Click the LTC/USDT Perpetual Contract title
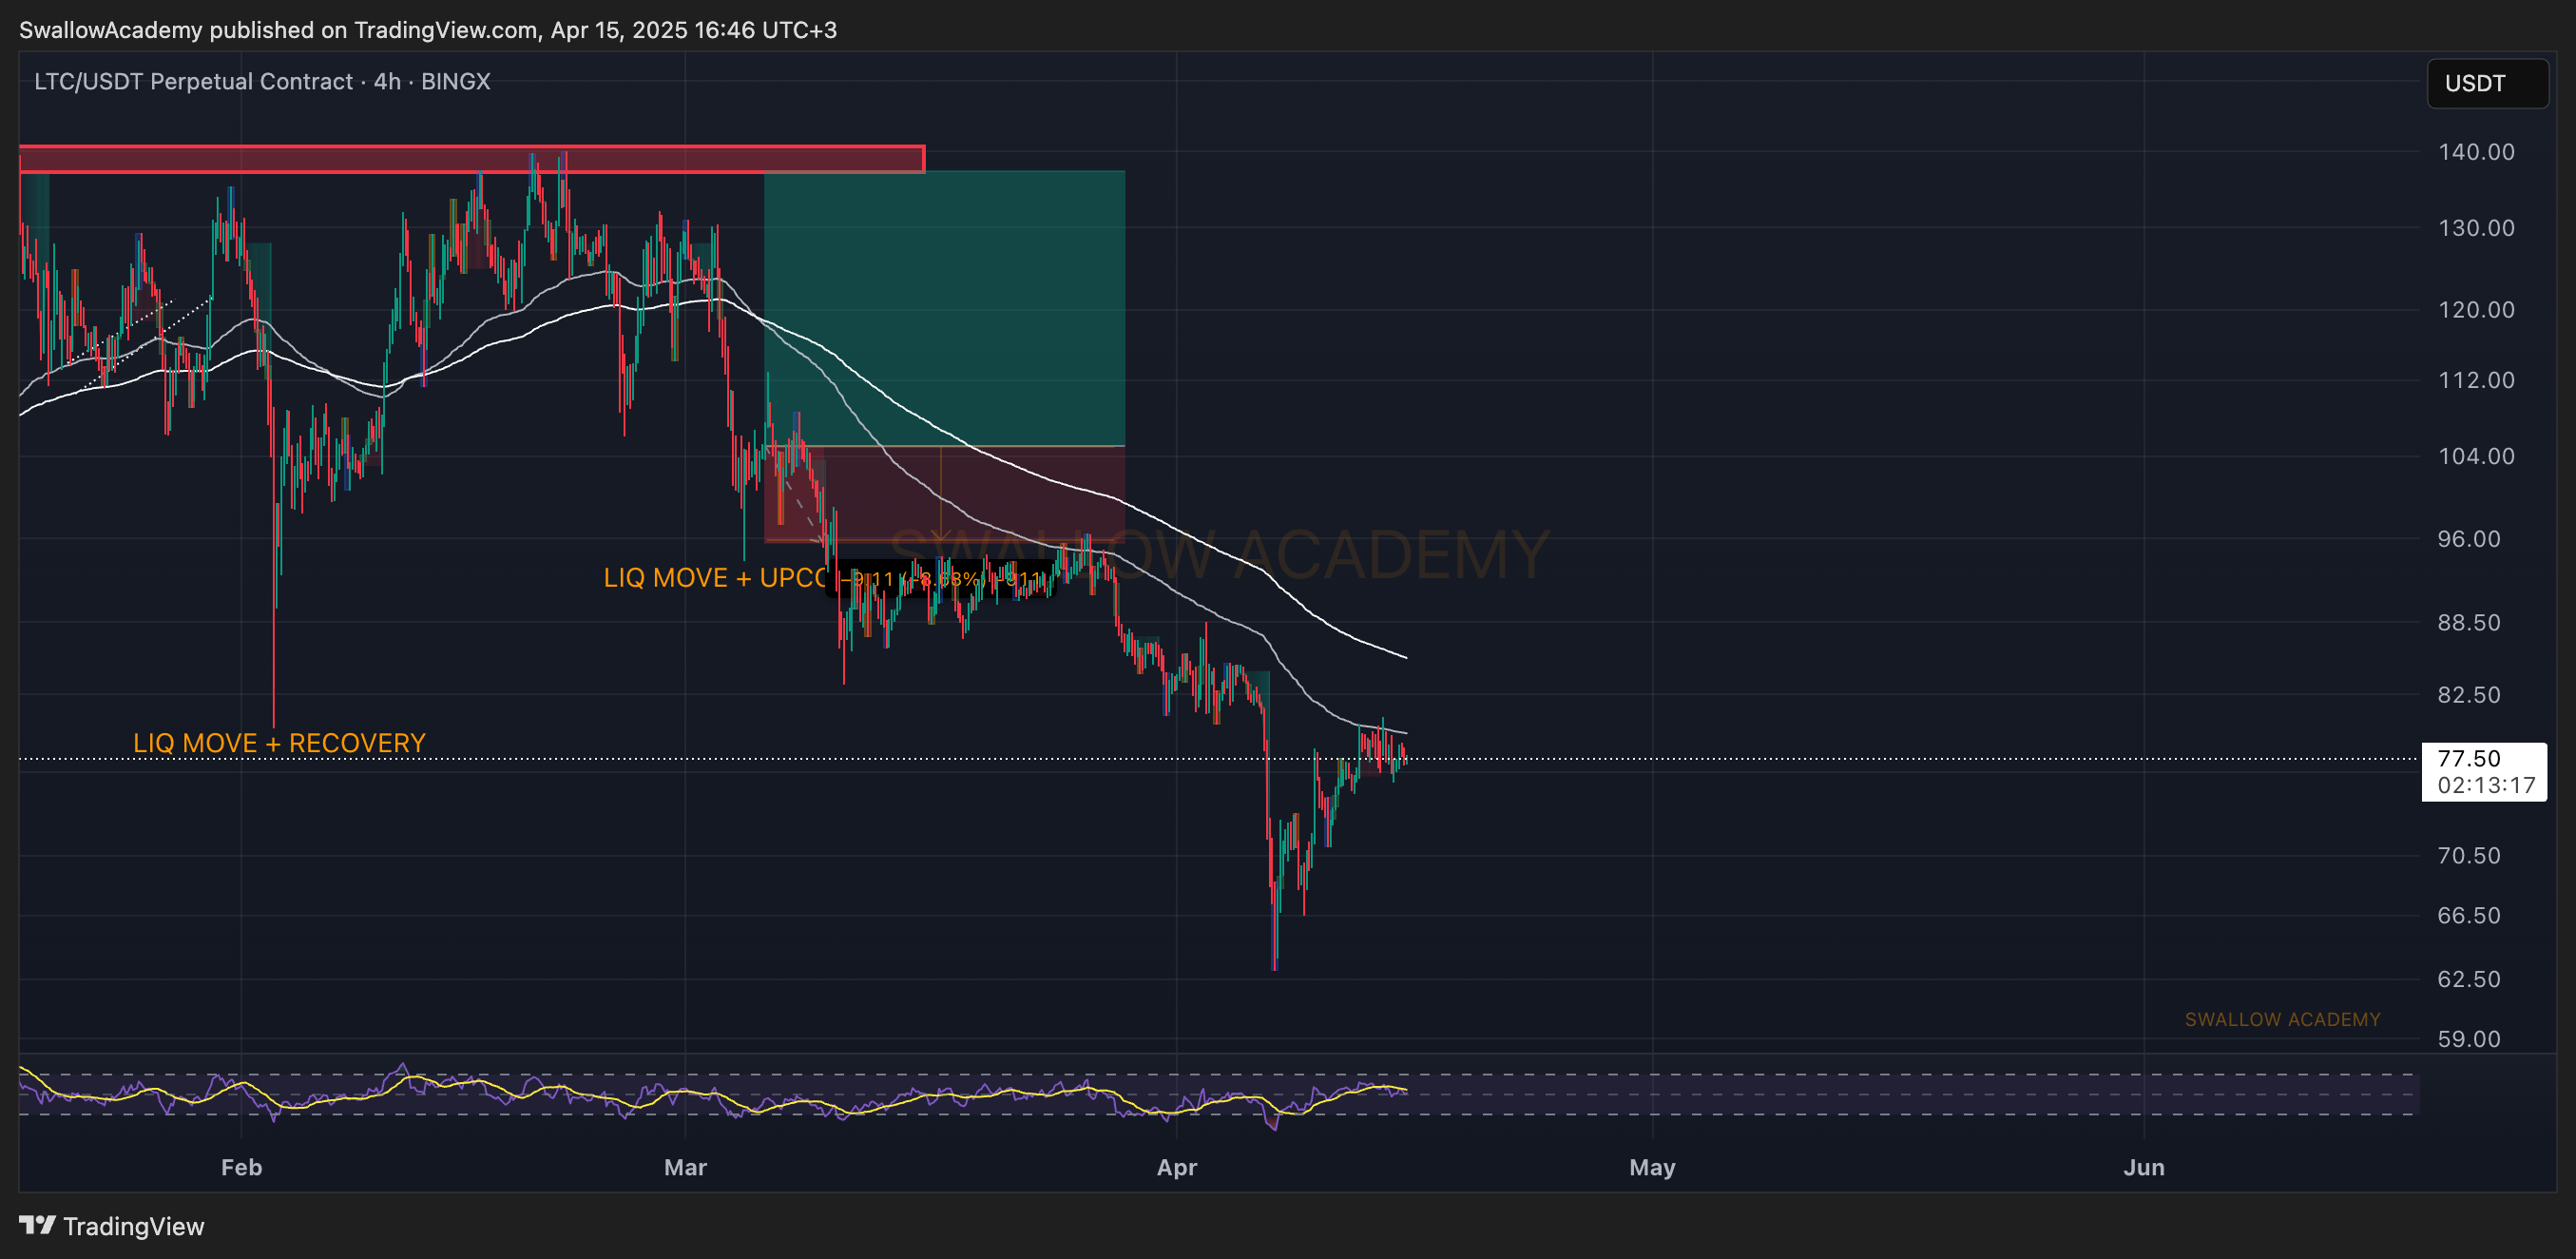Viewport: 2576px width, 1259px height. [262, 81]
